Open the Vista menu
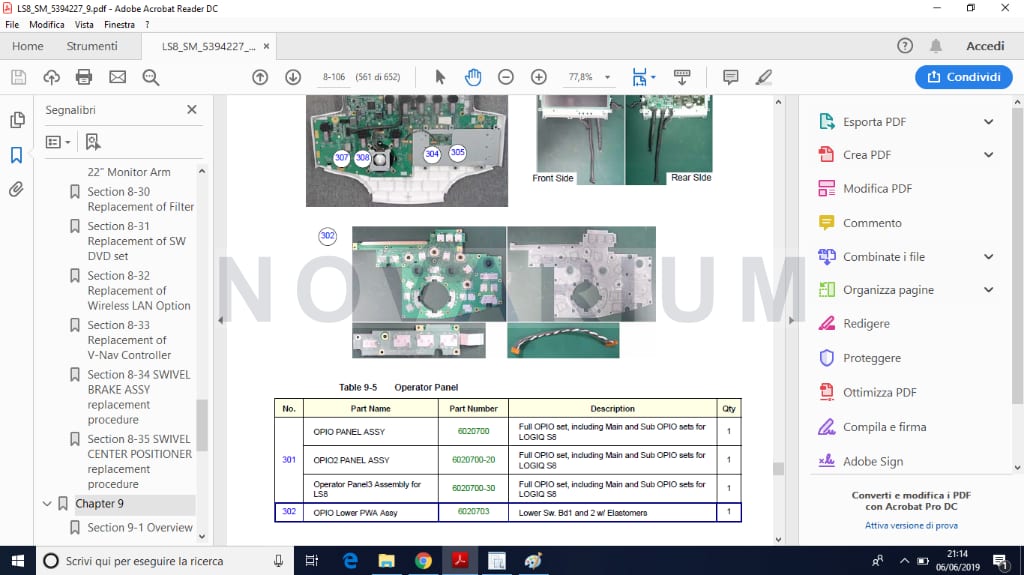 (84, 25)
